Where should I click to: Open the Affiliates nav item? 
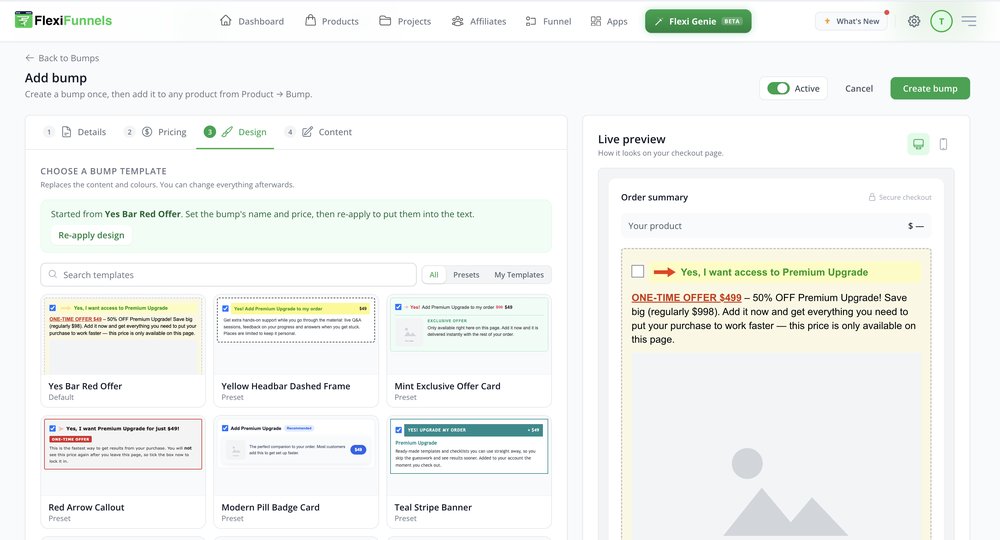pos(479,21)
